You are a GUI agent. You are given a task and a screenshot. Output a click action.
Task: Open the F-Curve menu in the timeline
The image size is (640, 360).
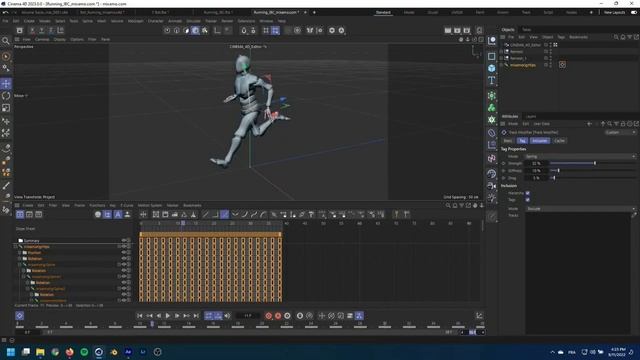tap(127, 205)
